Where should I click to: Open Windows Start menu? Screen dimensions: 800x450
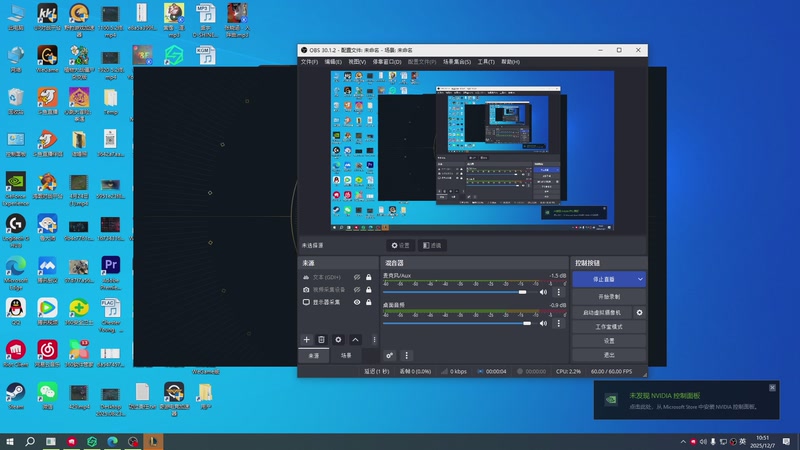click(10, 441)
